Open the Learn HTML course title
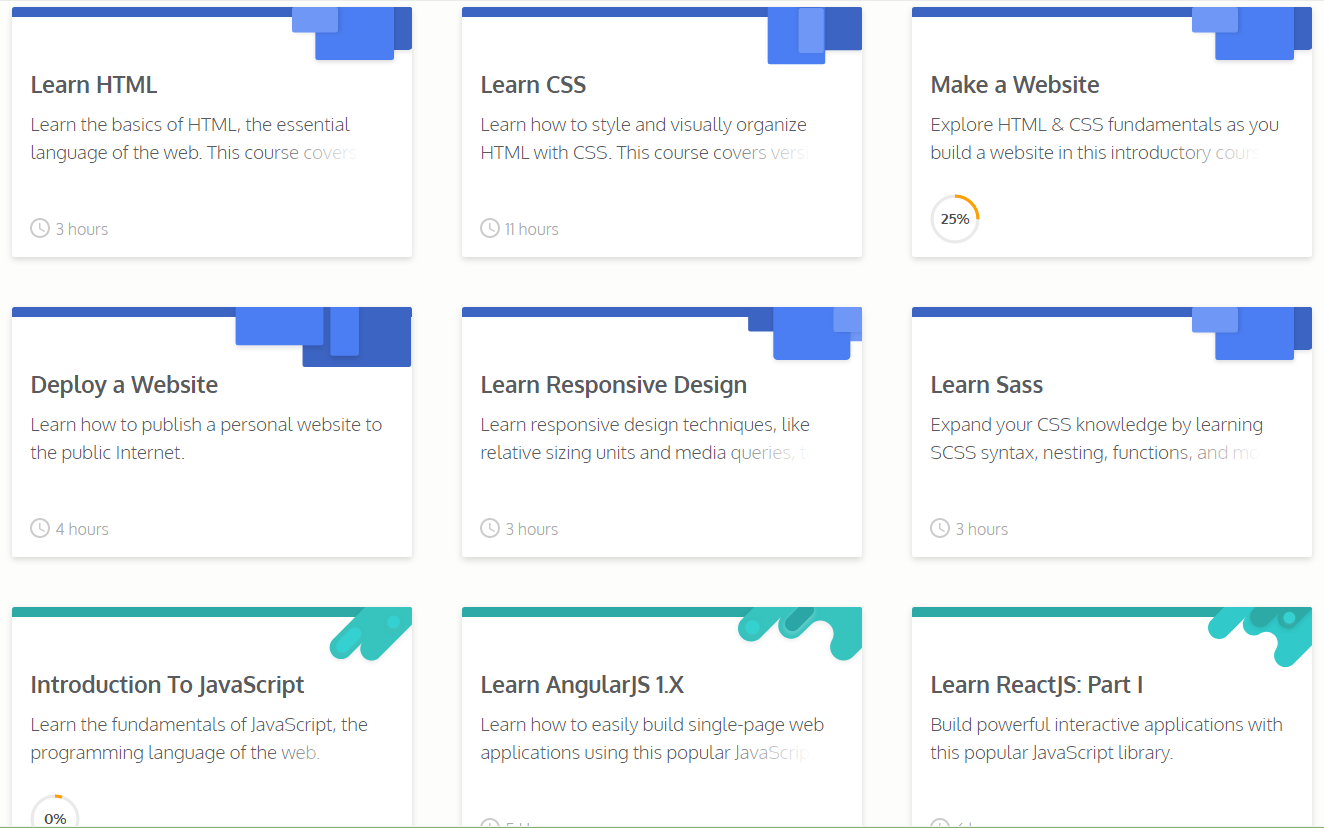Viewport: 1324px width, 828px height. [94, 85]
